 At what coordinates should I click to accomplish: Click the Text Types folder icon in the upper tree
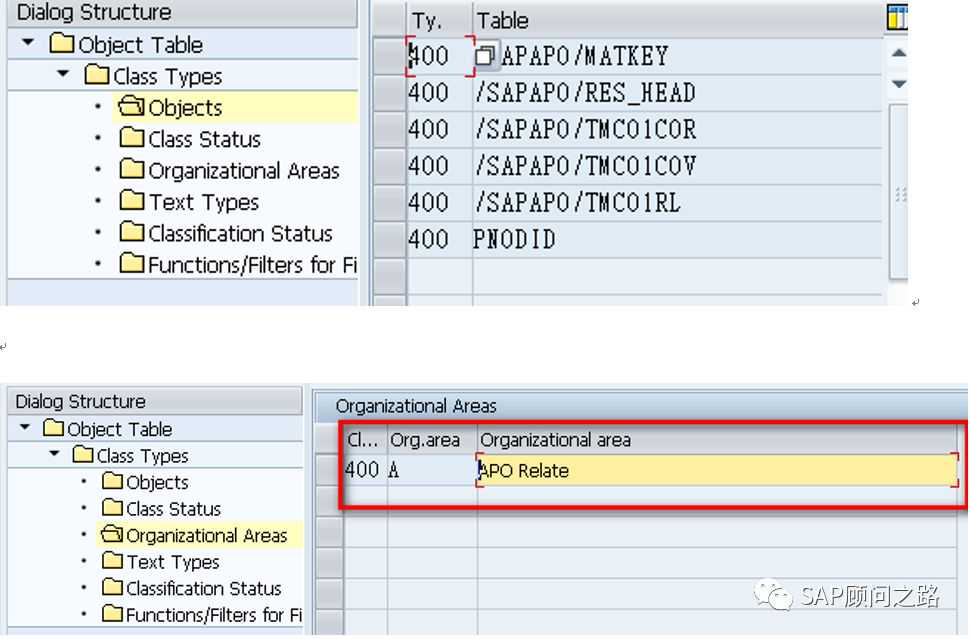pyautogui.click(x=131, y=201)
